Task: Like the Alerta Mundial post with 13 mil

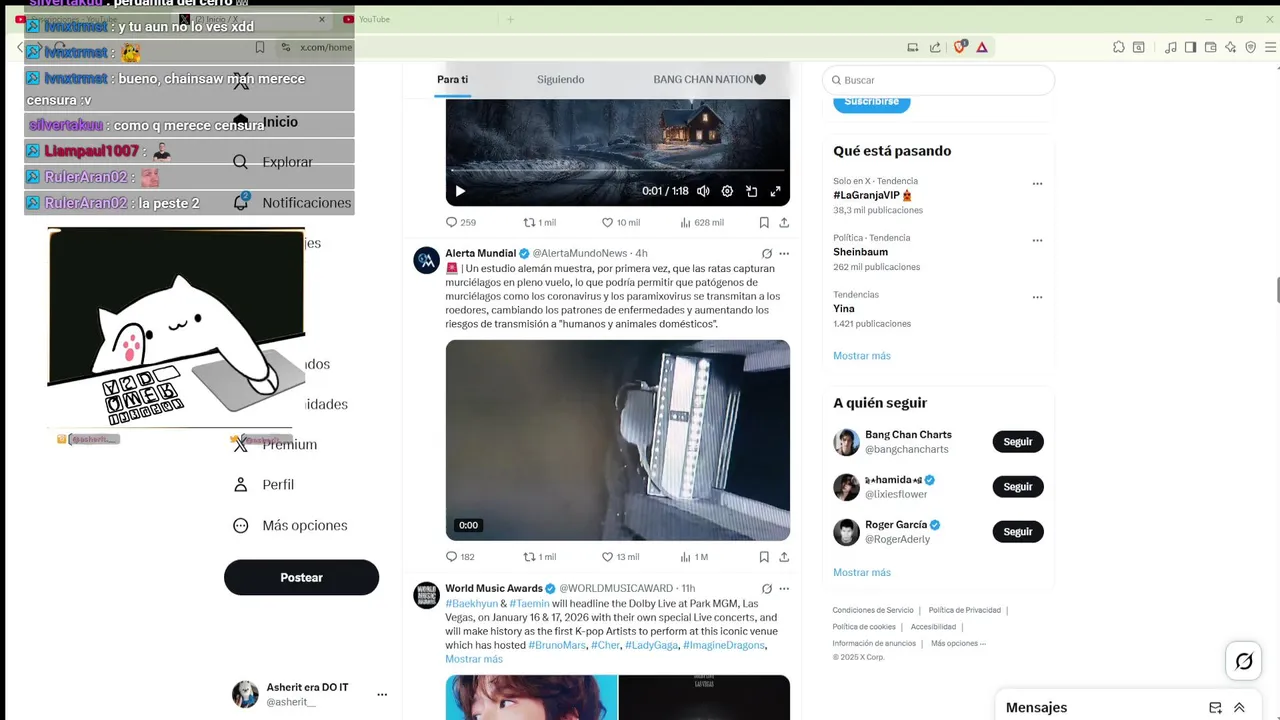Action: 620,556
